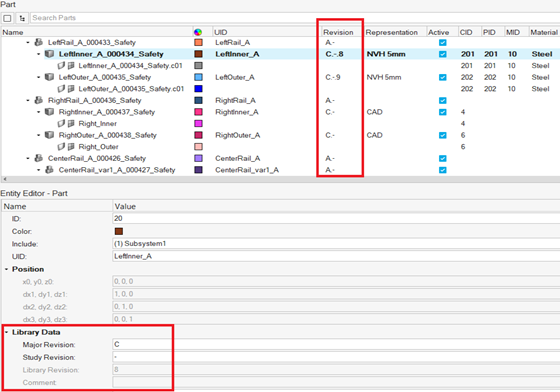Image resolution: width=560 pixels, height=392 pixels.
Task: Collapse the RightOuter_A_000438_Safety tree node
Action: pyautogui.click(x=39, y=135)
